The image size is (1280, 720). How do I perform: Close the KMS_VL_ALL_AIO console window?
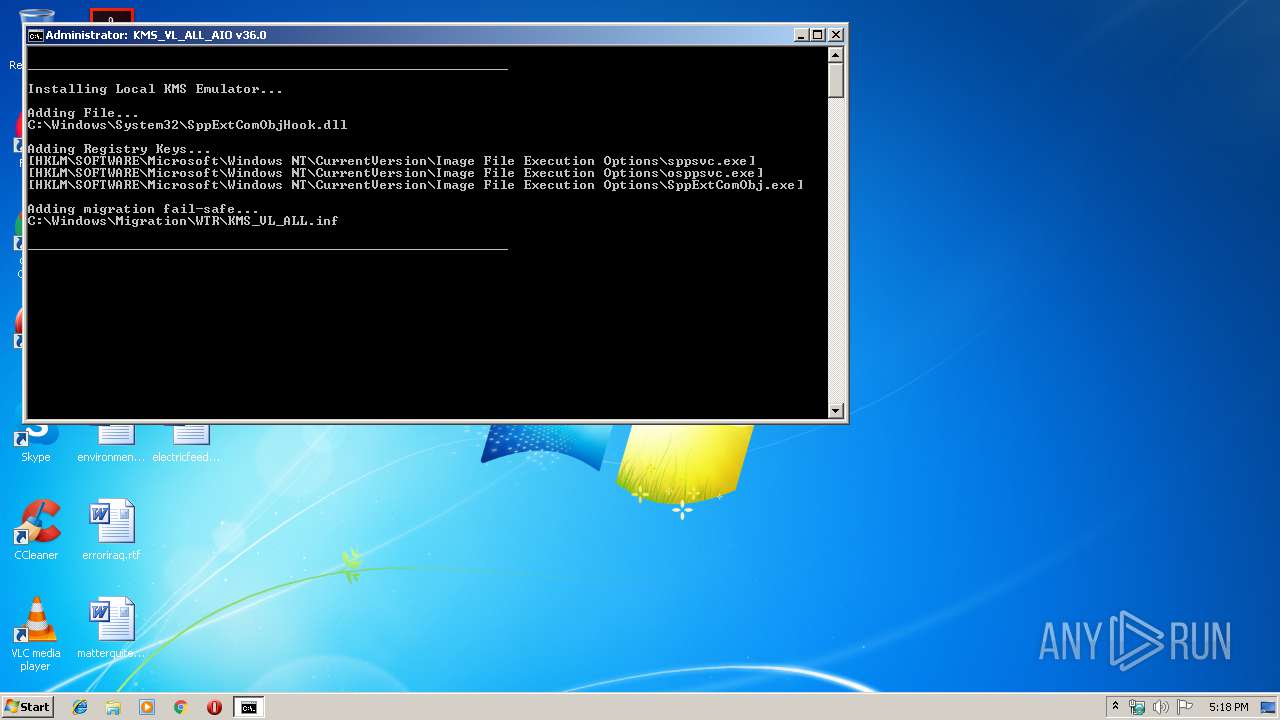click(836, 35)
